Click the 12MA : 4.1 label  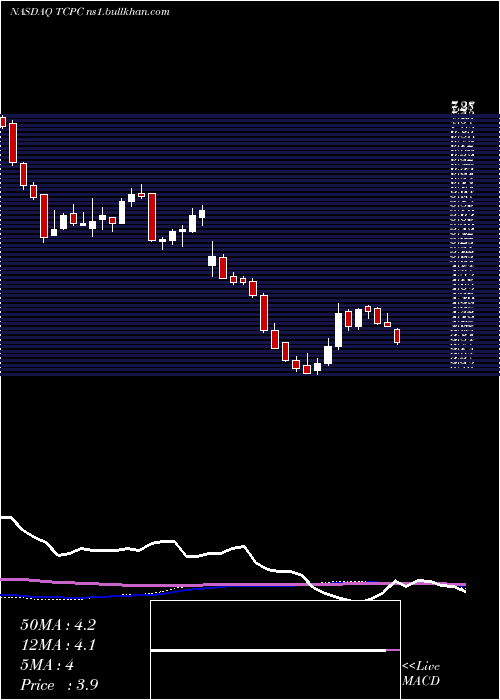(58, 645)
